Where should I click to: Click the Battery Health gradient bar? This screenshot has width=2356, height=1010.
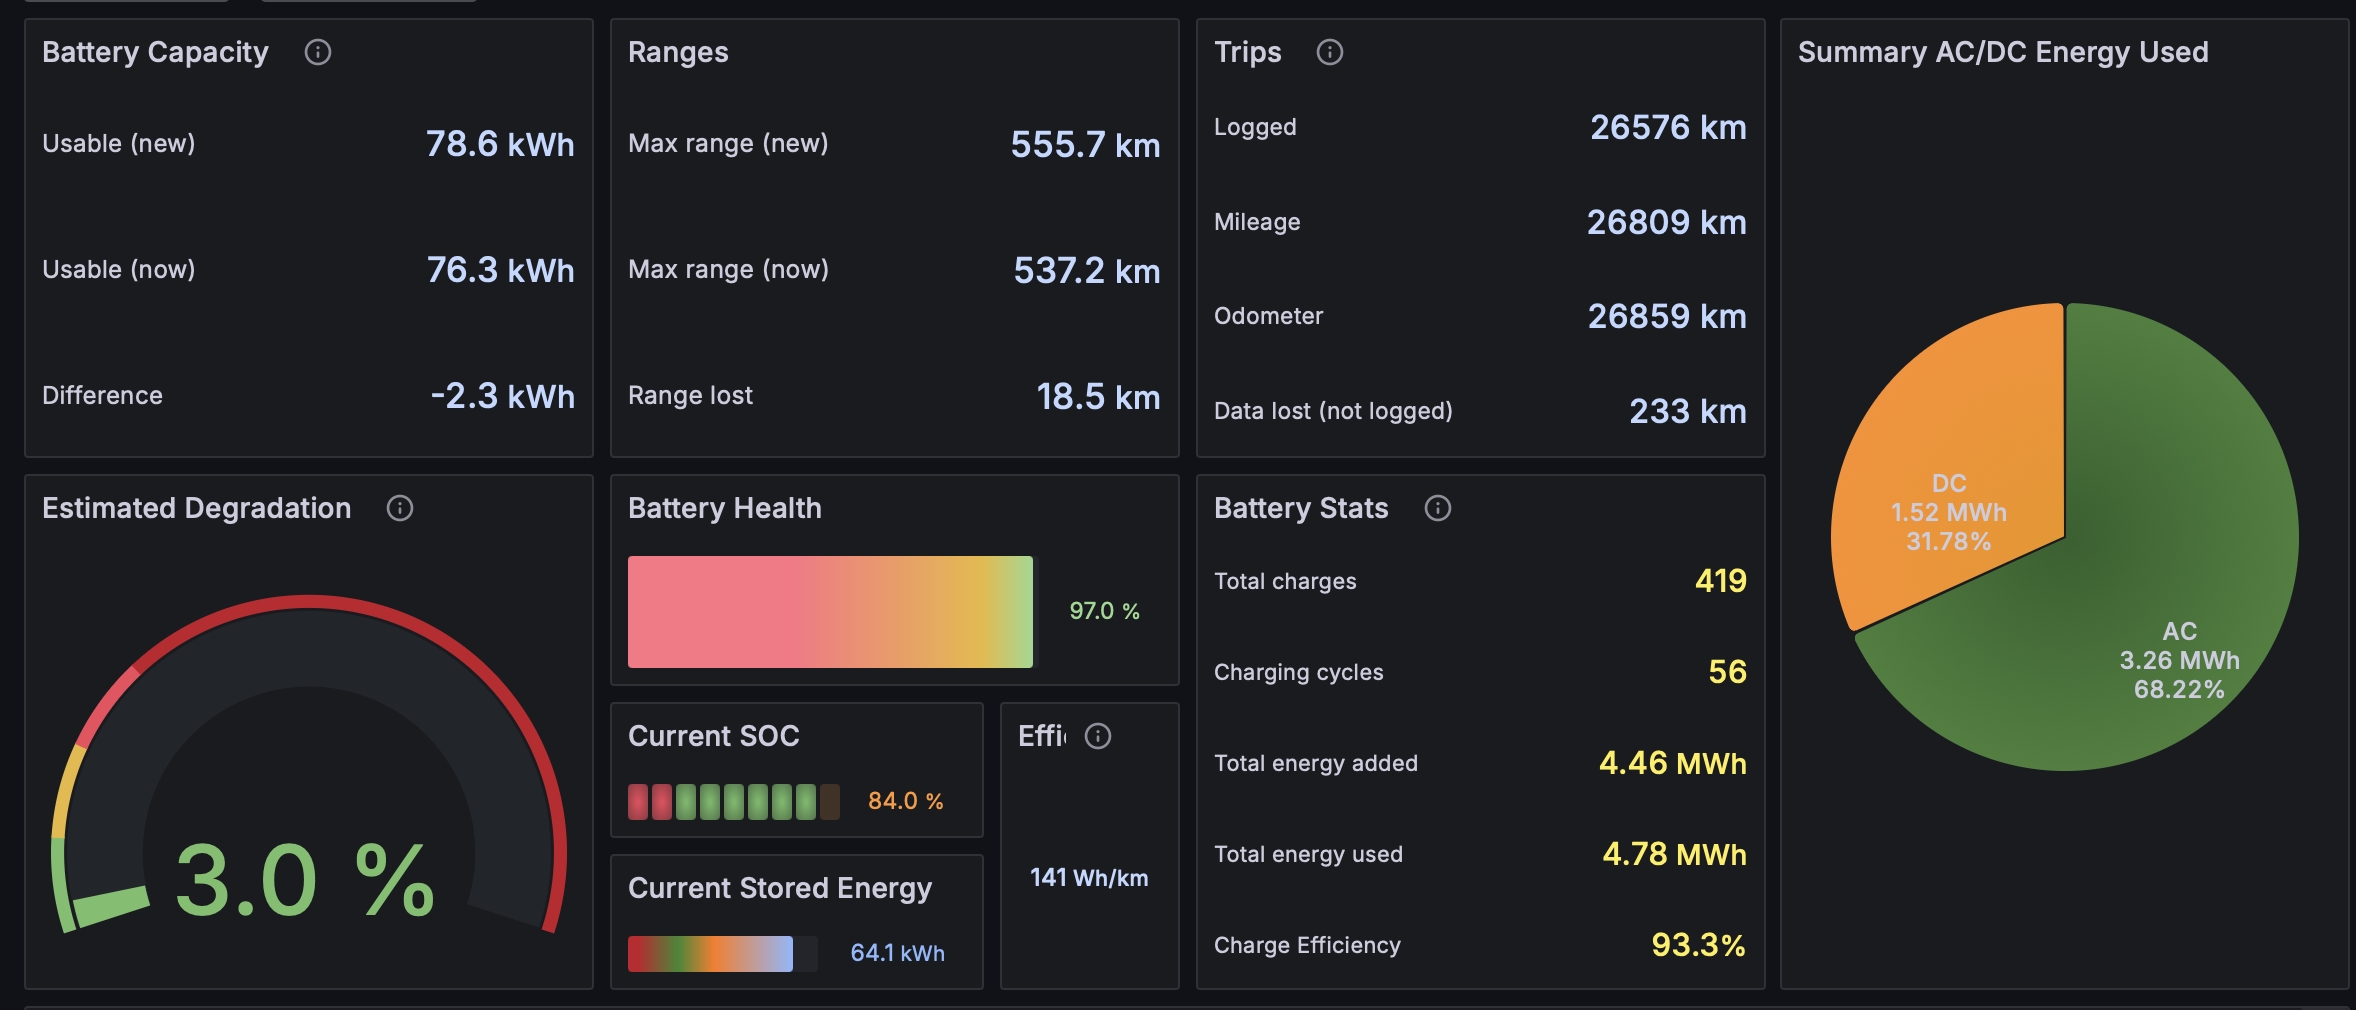(830, 612)
